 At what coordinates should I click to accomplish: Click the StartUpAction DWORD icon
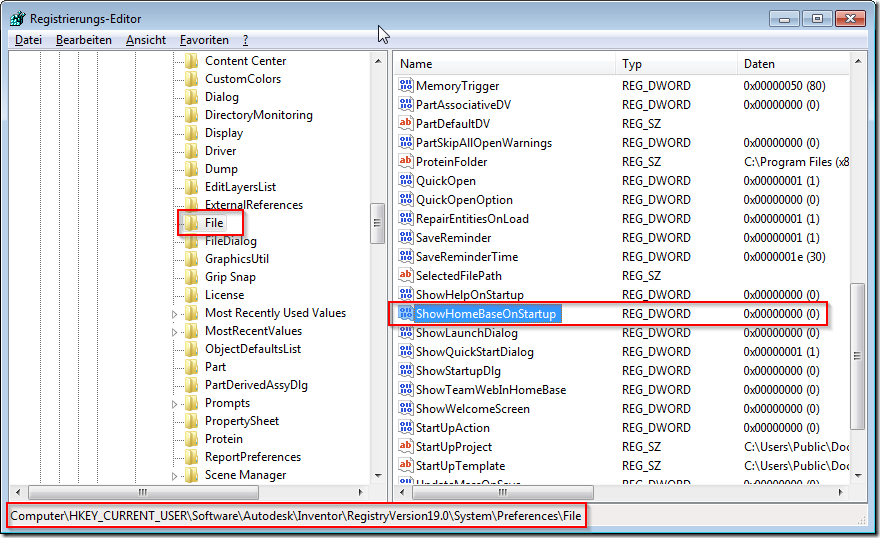(x=405, y=427)
